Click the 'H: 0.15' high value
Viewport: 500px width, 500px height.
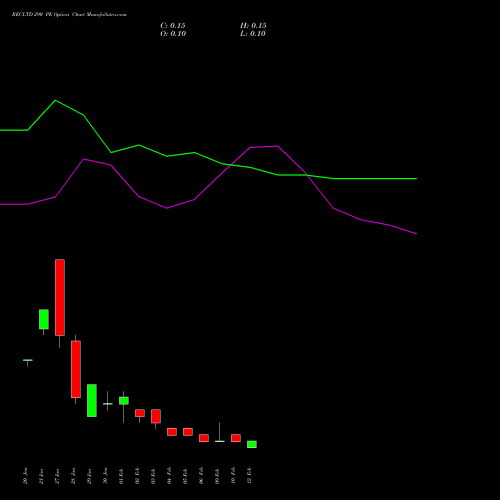[x=253, y=26]
